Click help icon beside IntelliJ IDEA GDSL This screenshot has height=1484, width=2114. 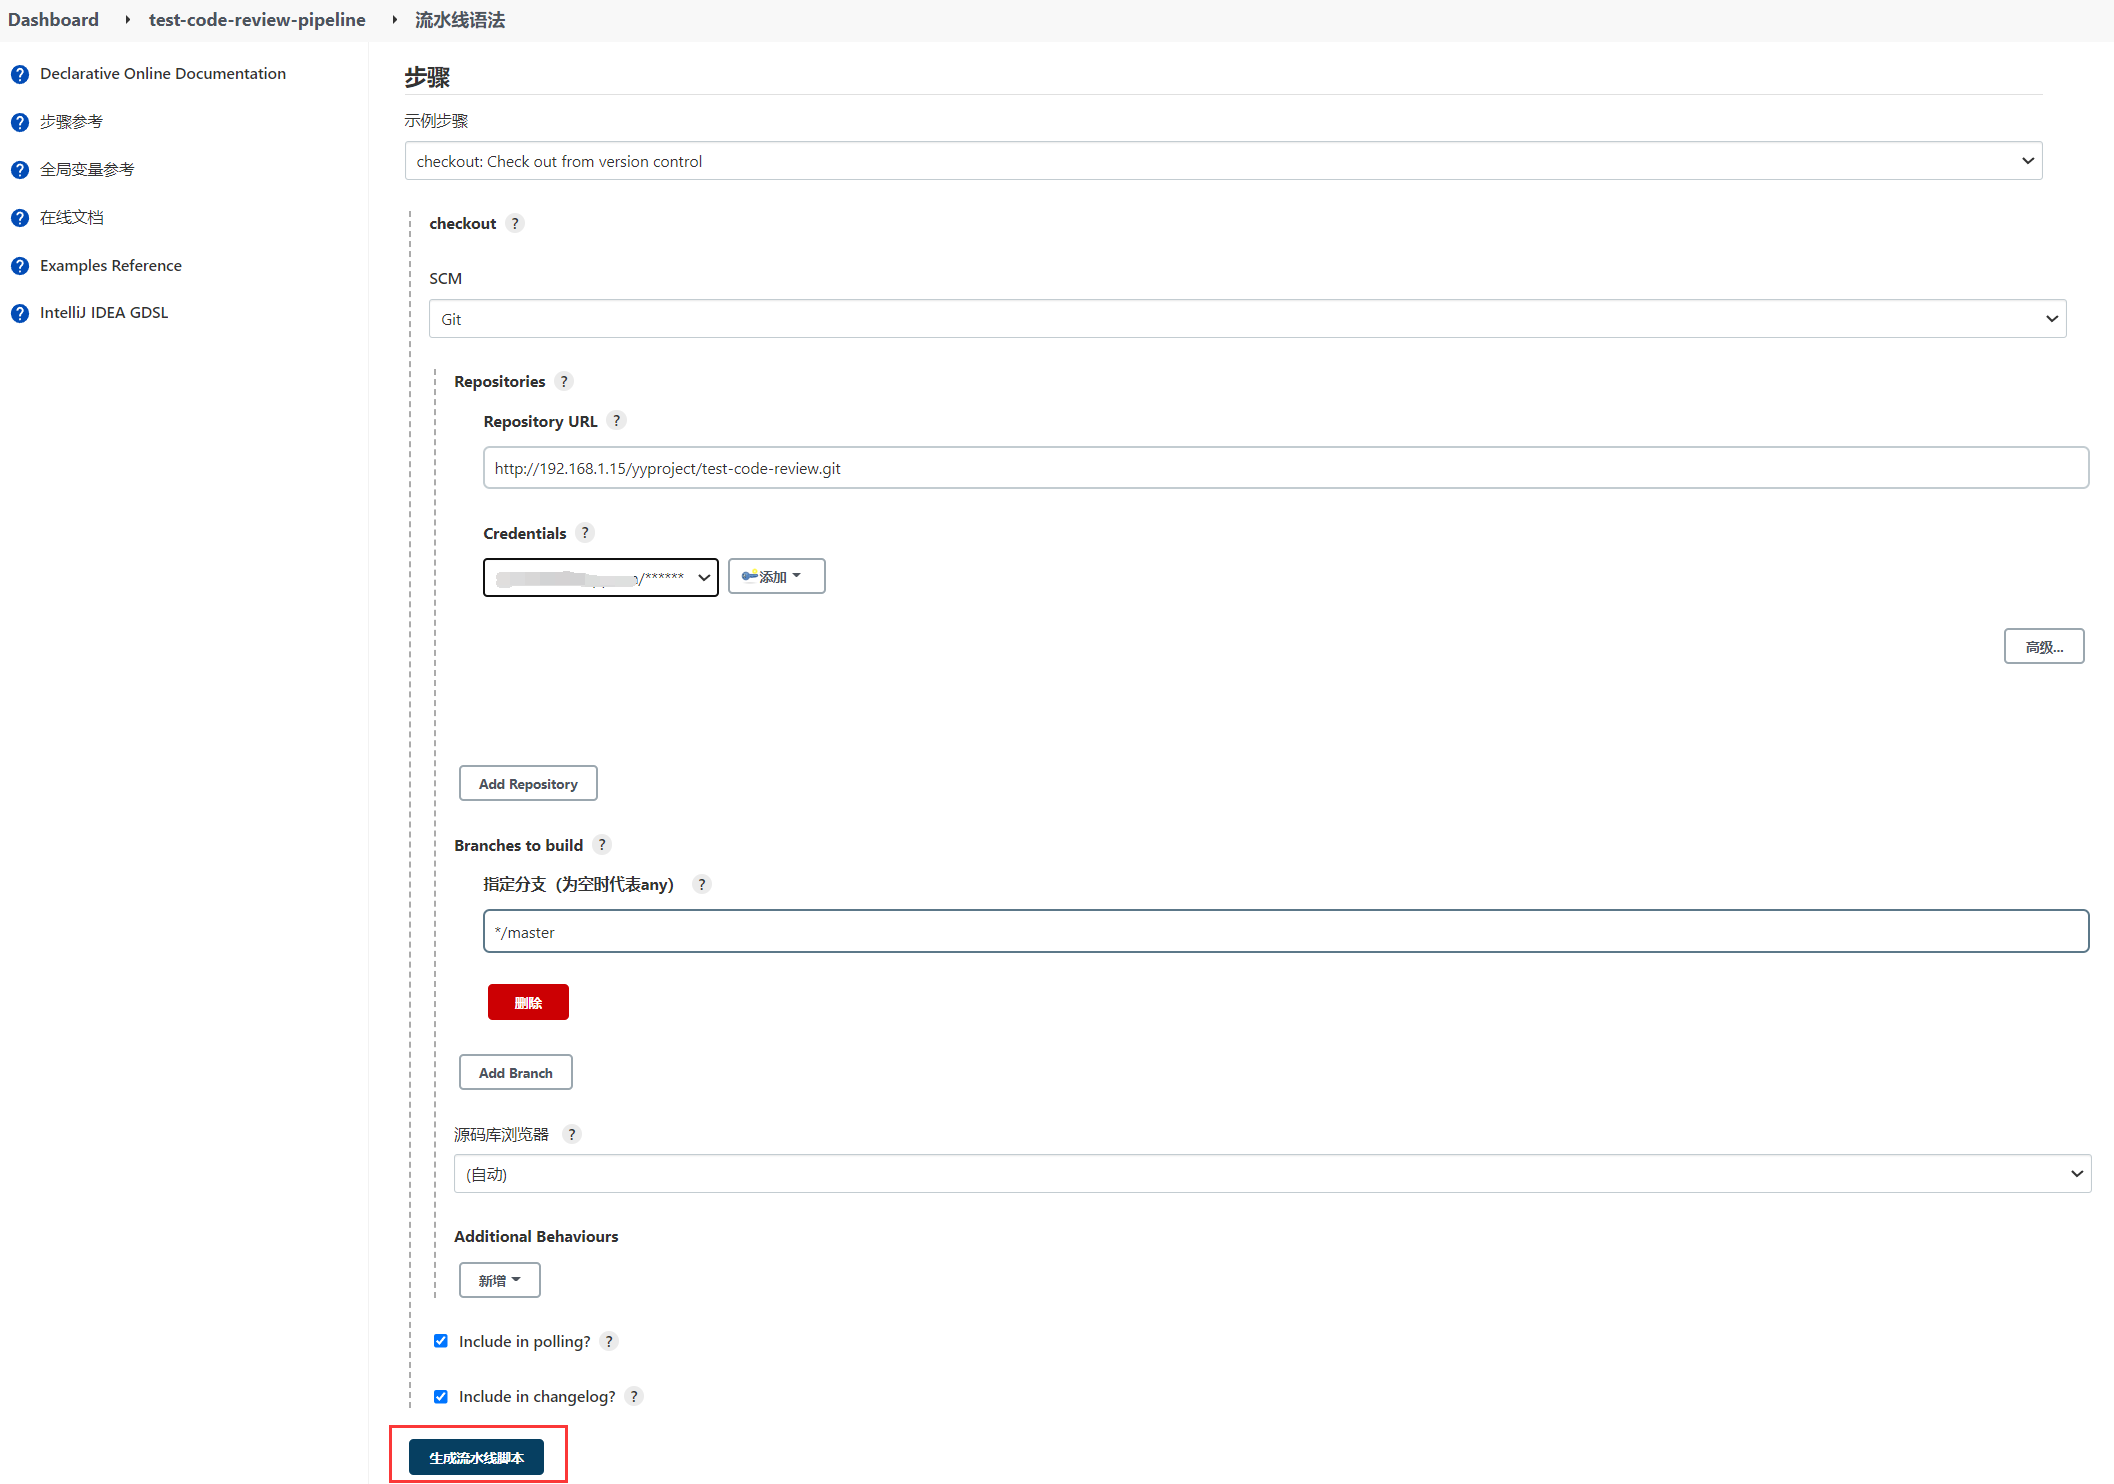click(20, 313)
